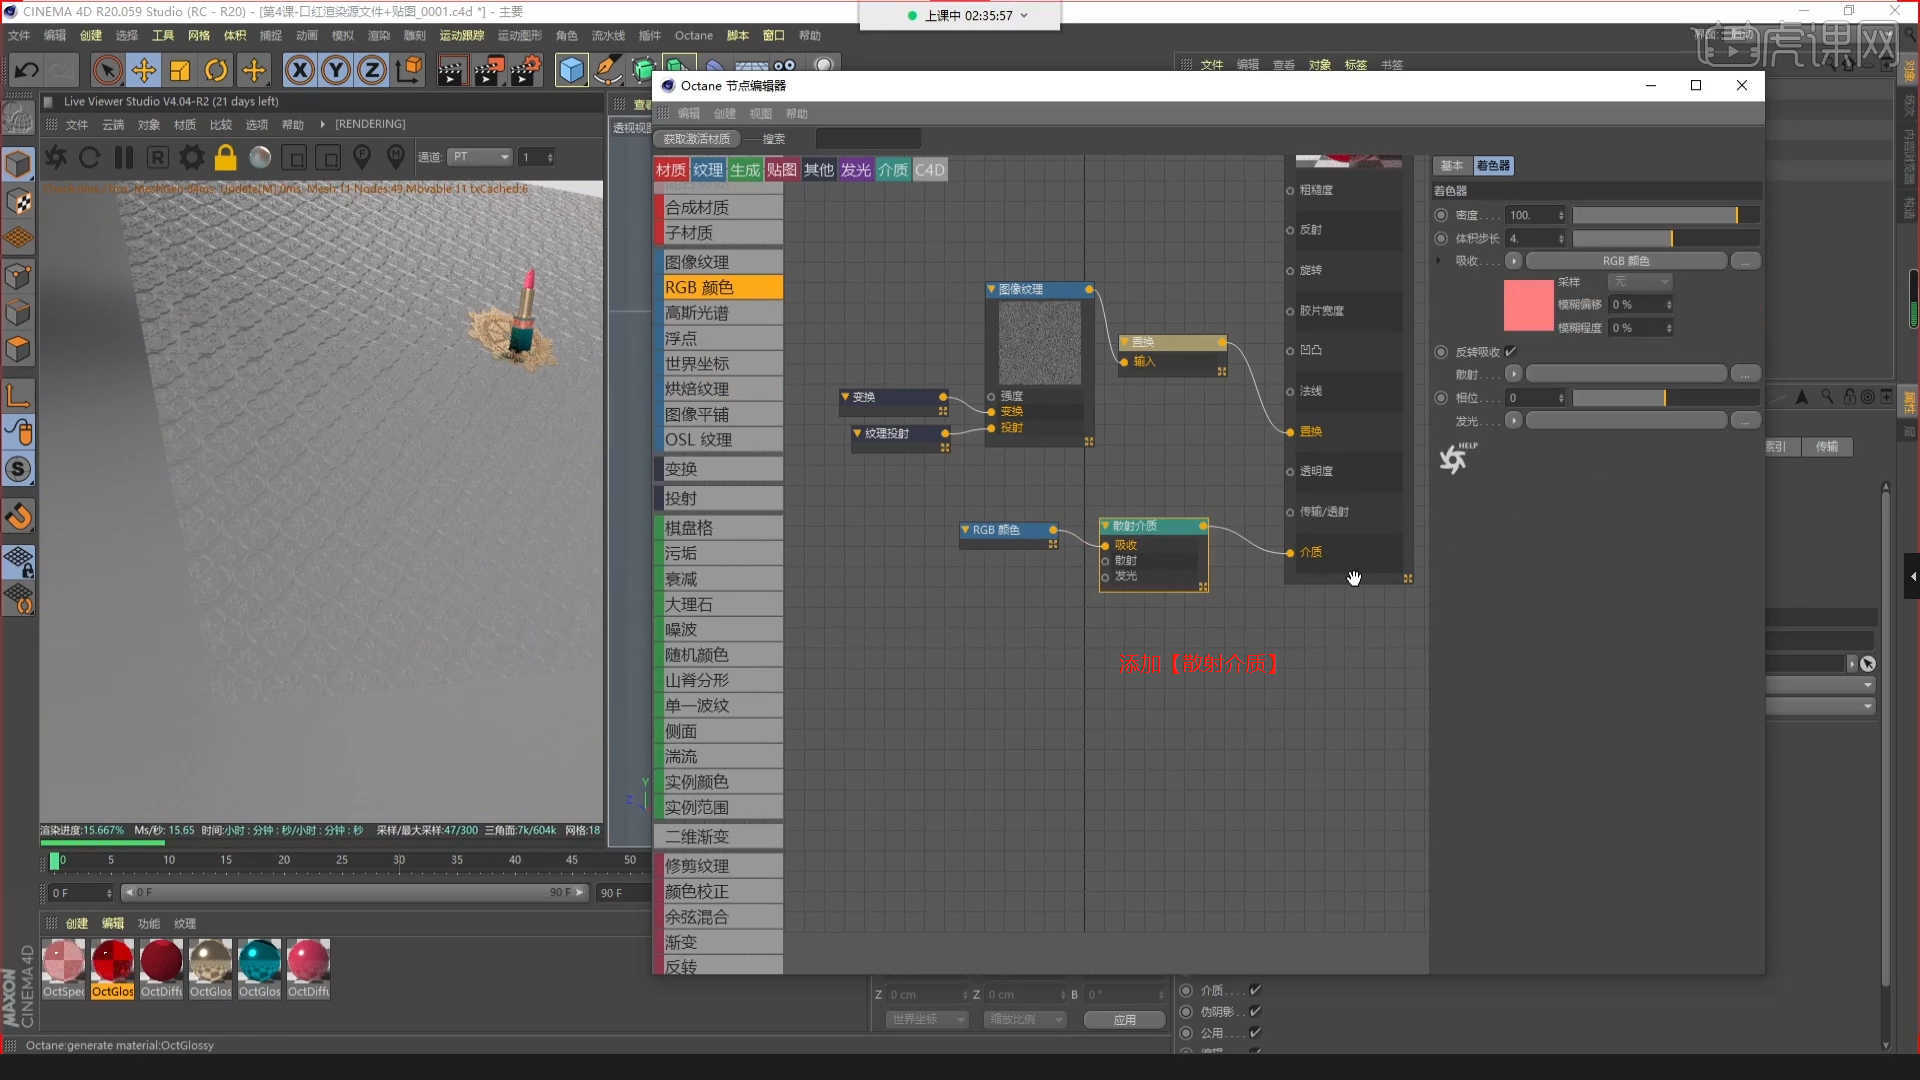The width and height of the screenshot is (1920, 1080).
Task: Click the search field in node editor
Action: (868, 139)
